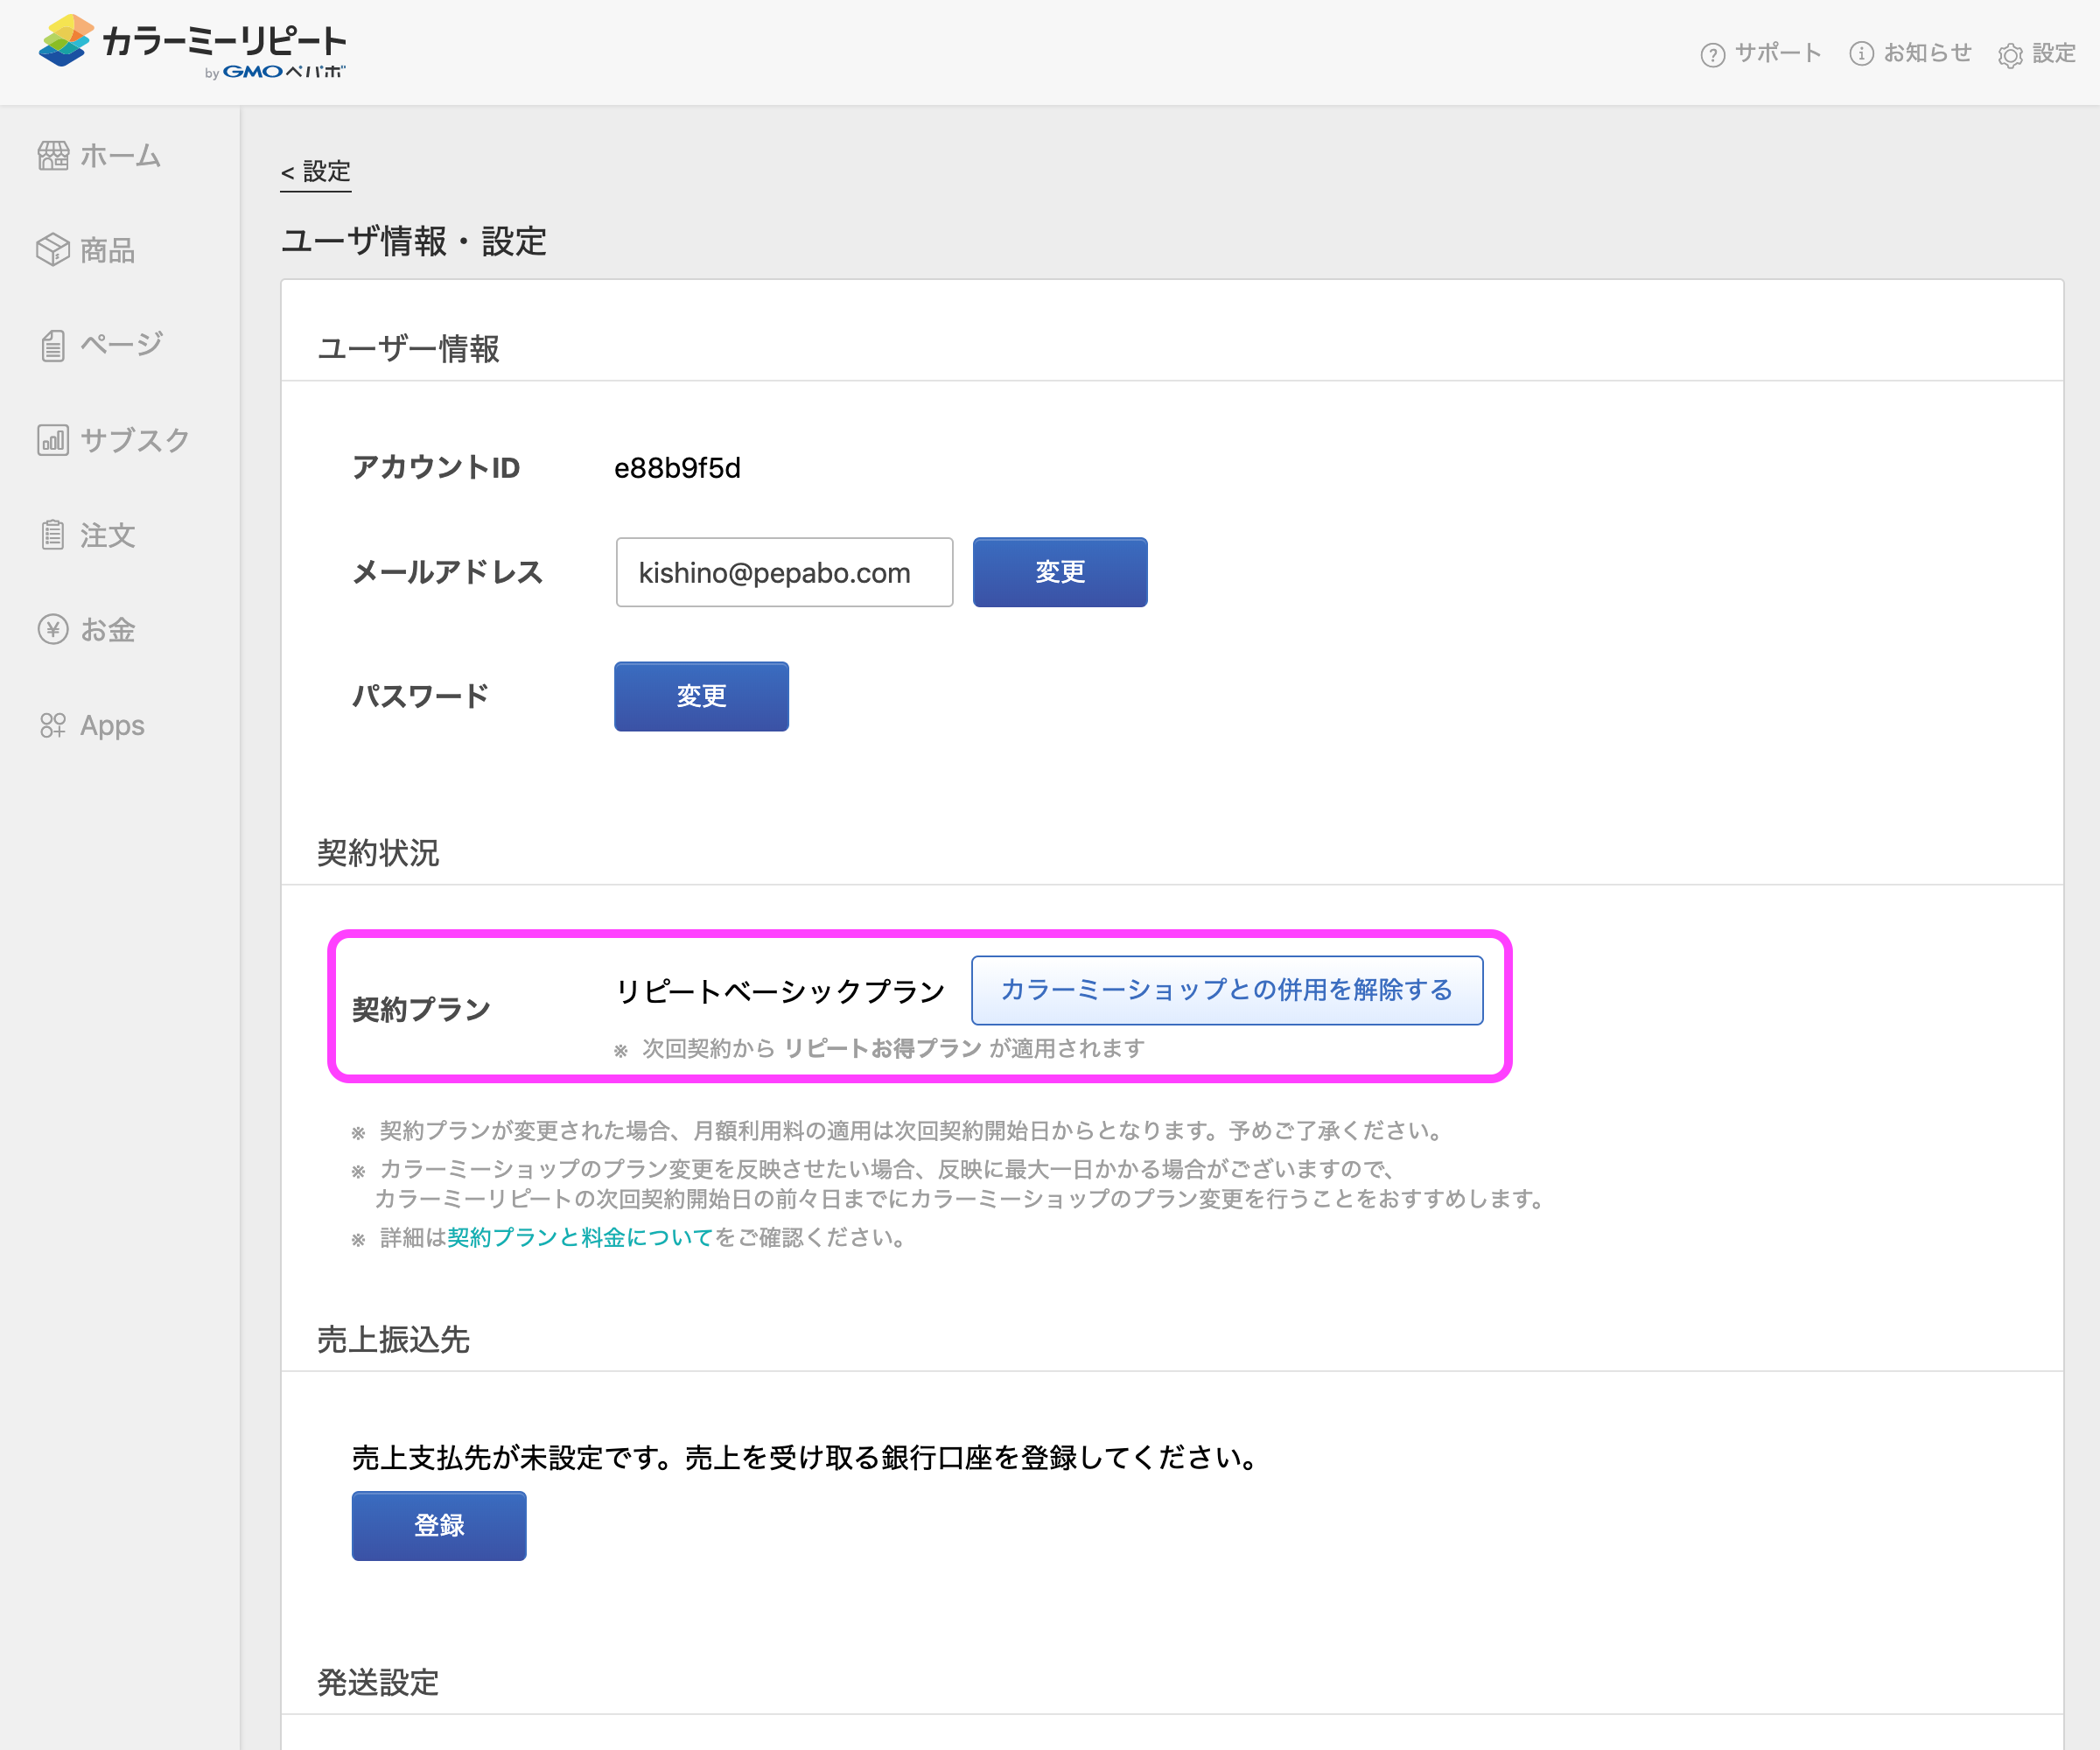Click 変更 button for パスワード
Image resolution: width=2100 pixels, height=1750 pixels.
pyautogui.click(x=701, y=696)
